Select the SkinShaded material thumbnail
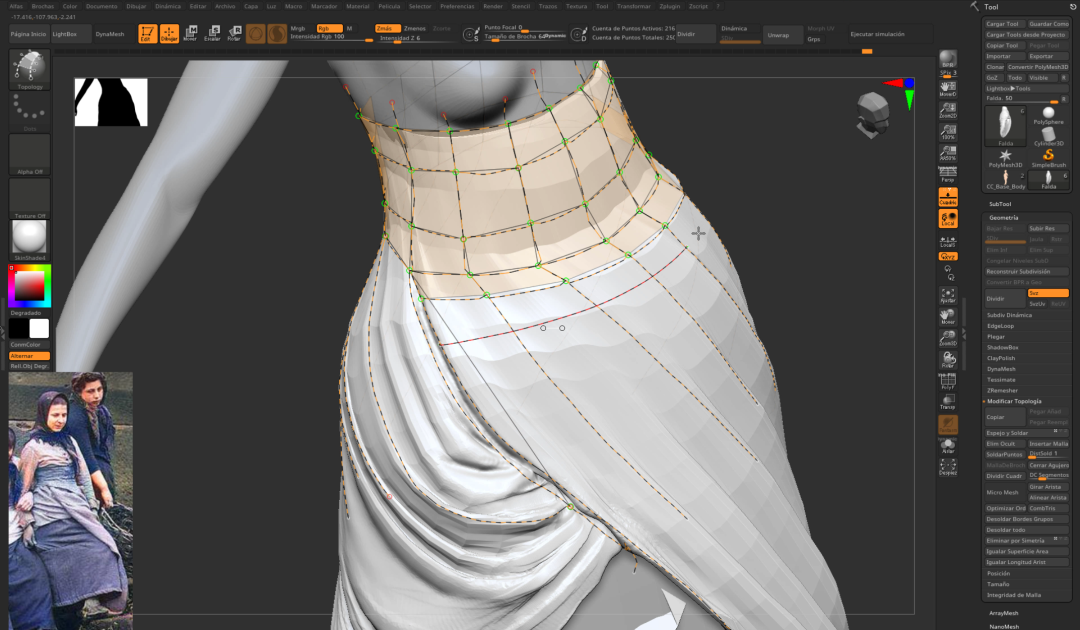This screenshot has height=630, width=1080. (x=28, y=235)
